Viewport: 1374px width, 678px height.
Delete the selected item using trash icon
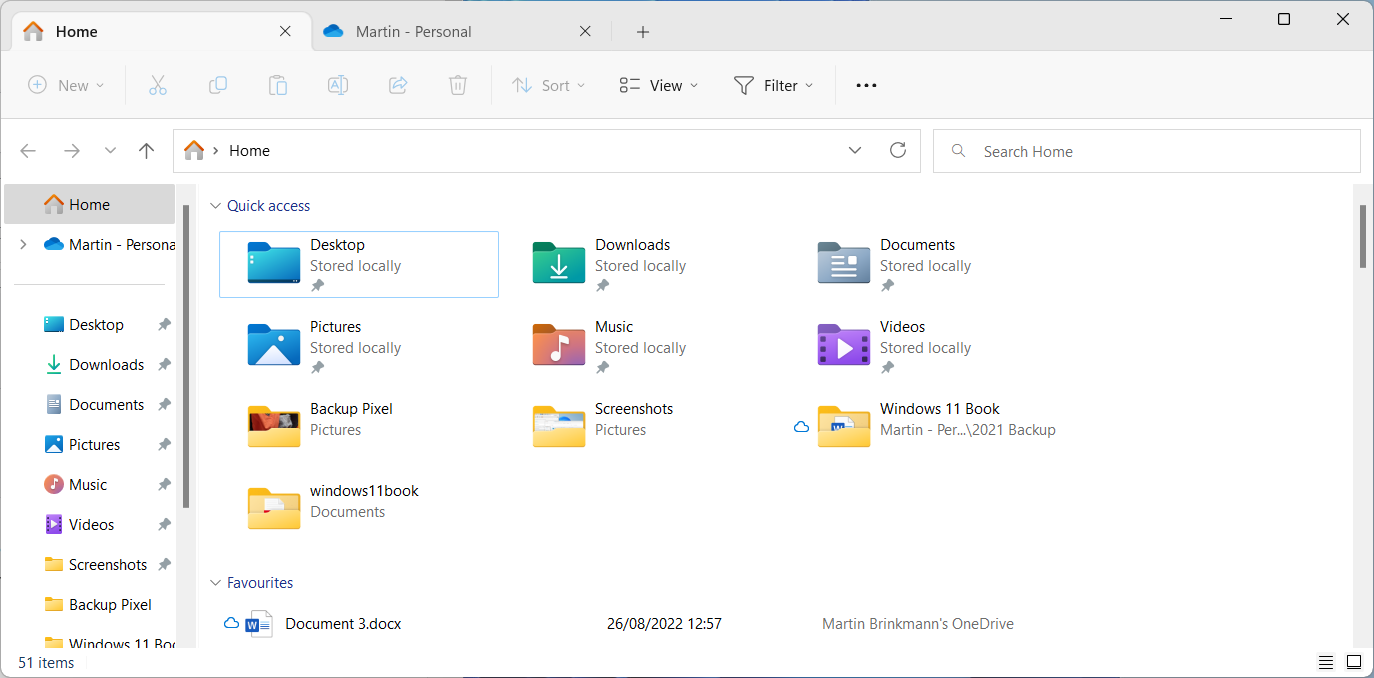point(458,85)
